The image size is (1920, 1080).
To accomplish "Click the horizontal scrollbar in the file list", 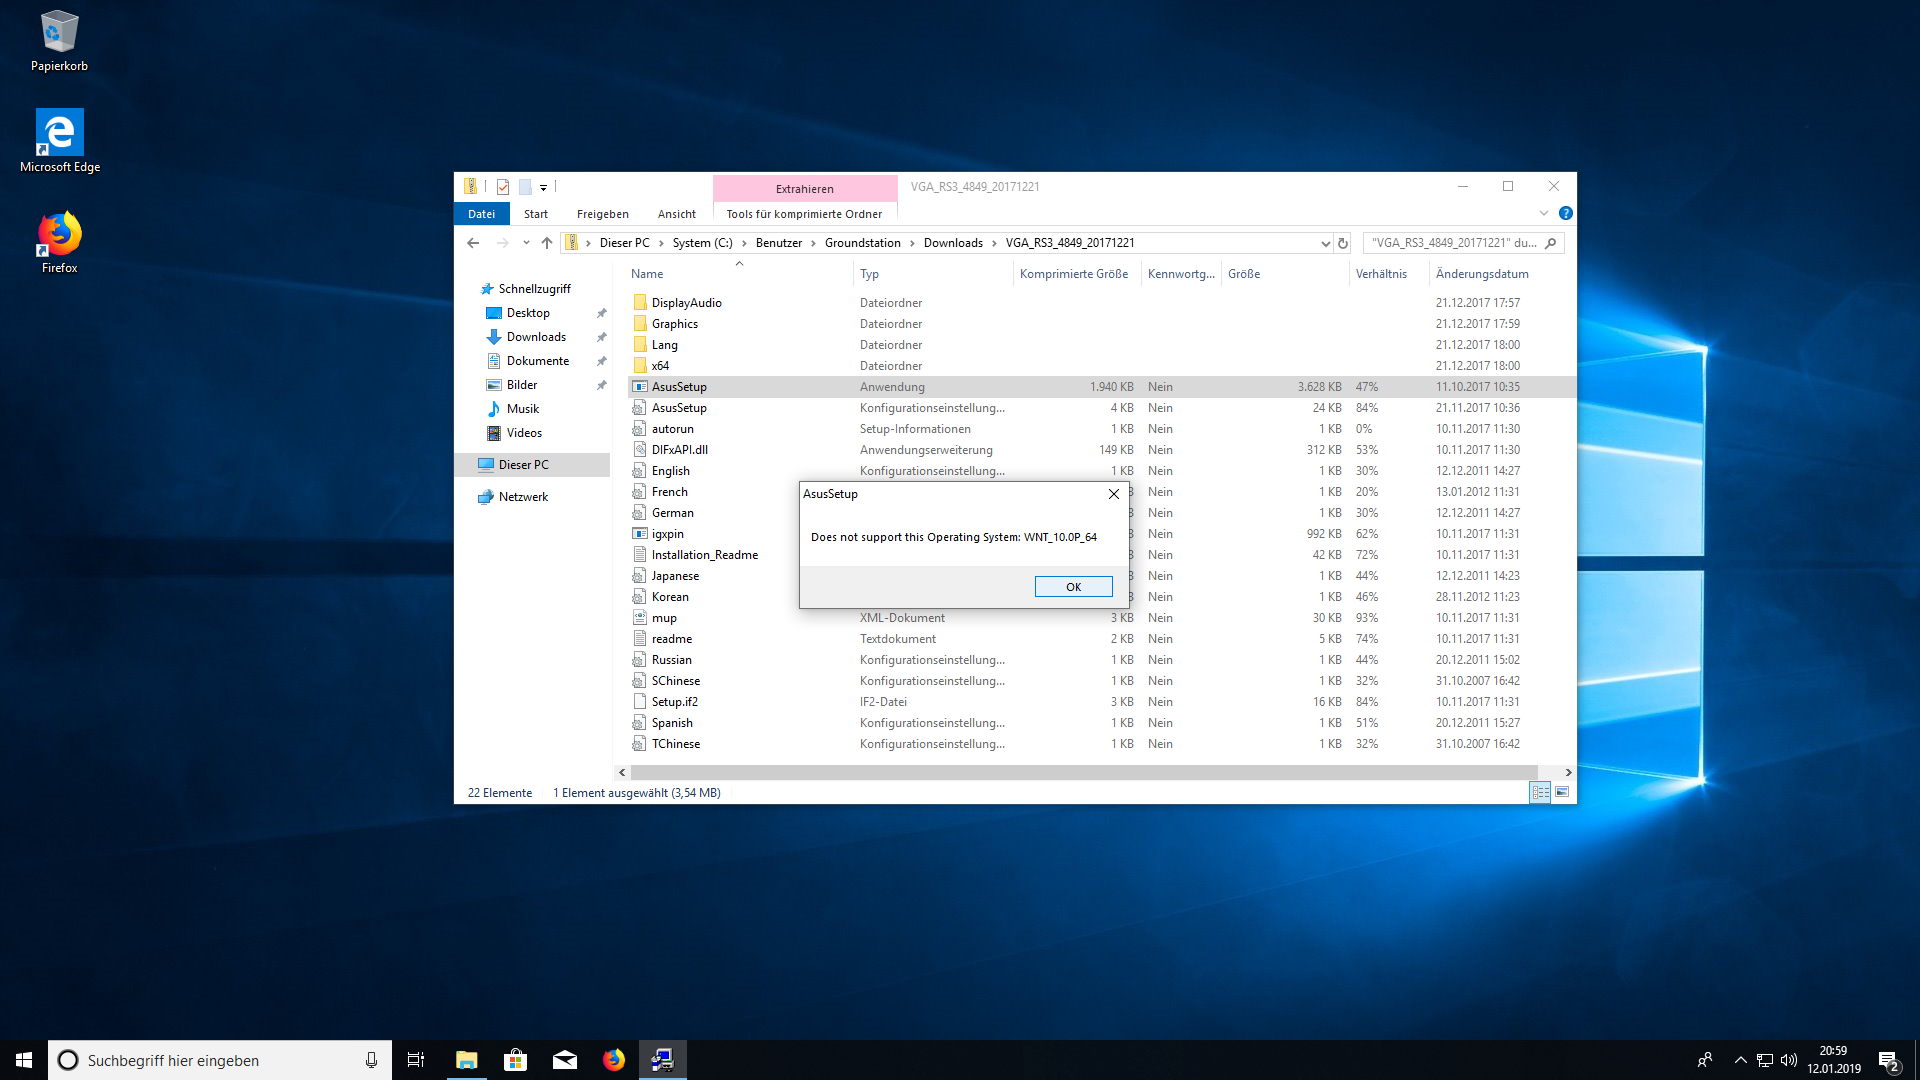I will coord(1080,772).
